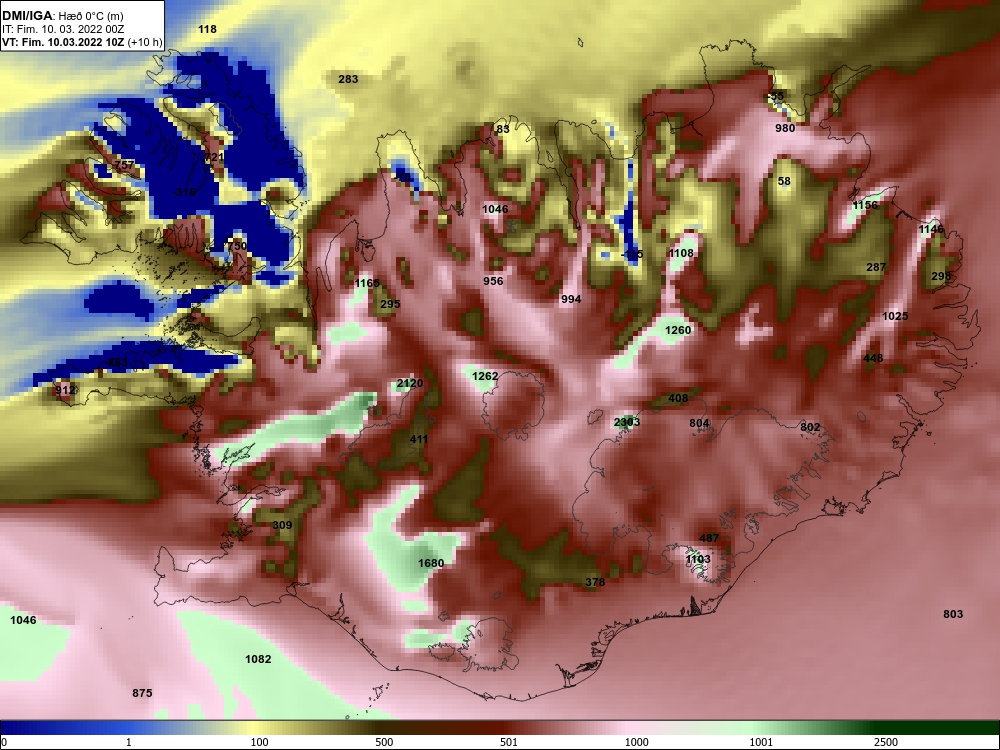Click the color scale label 1001

click(x=761, y=742)
